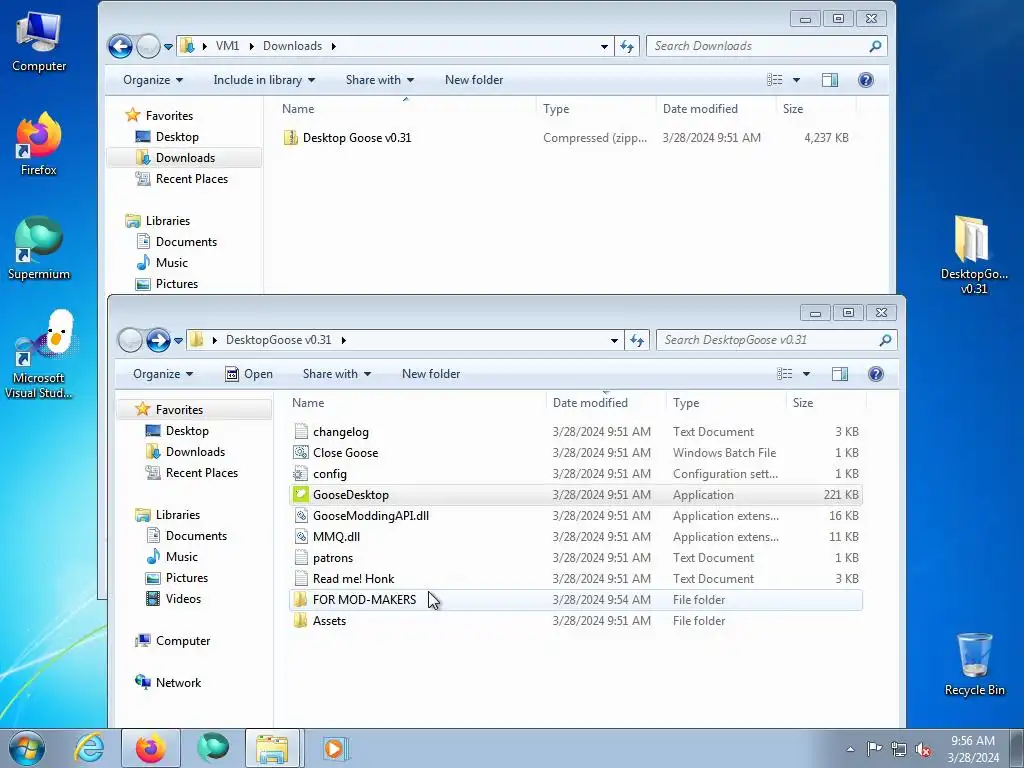
Task: Select the patrons text file
Action: coord(575,558)
